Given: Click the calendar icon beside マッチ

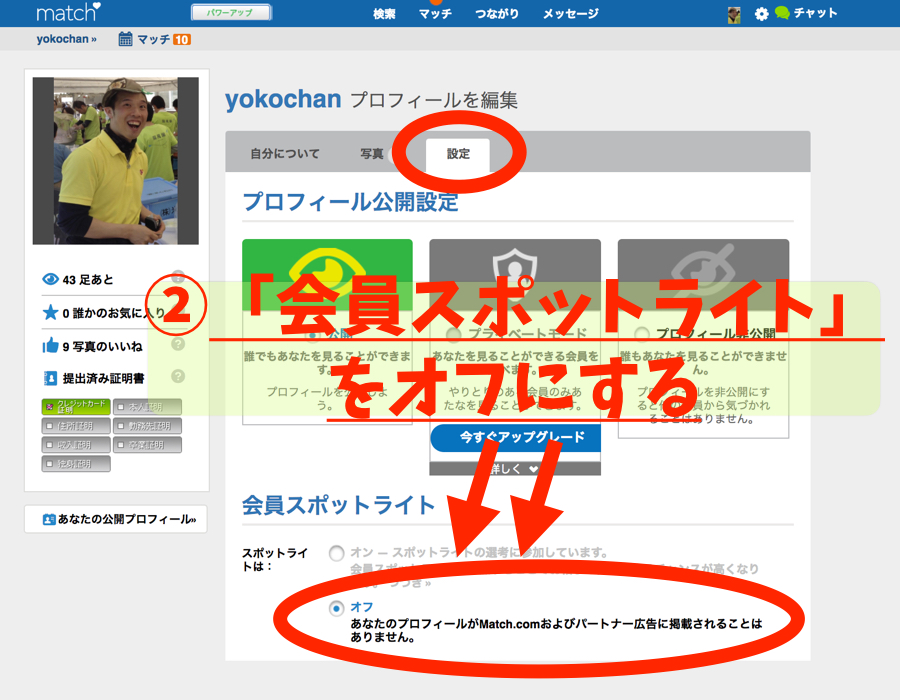Looking at the screenshot, I should [x=125, y=39].
